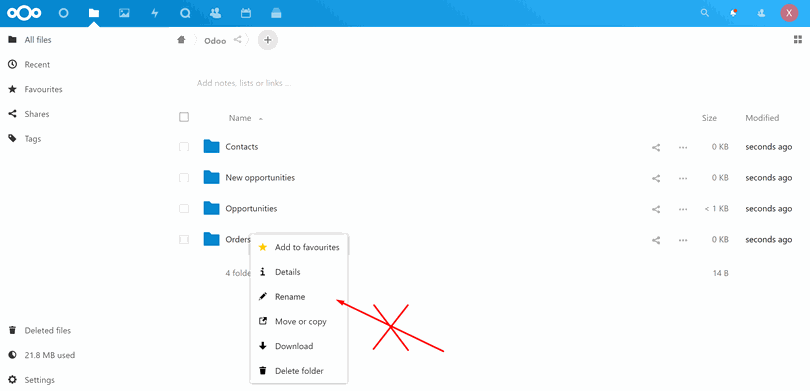This screenshot has width=810, height=391.
Task: Click the Add notes, lists or links field
Action: coord(244,83)
